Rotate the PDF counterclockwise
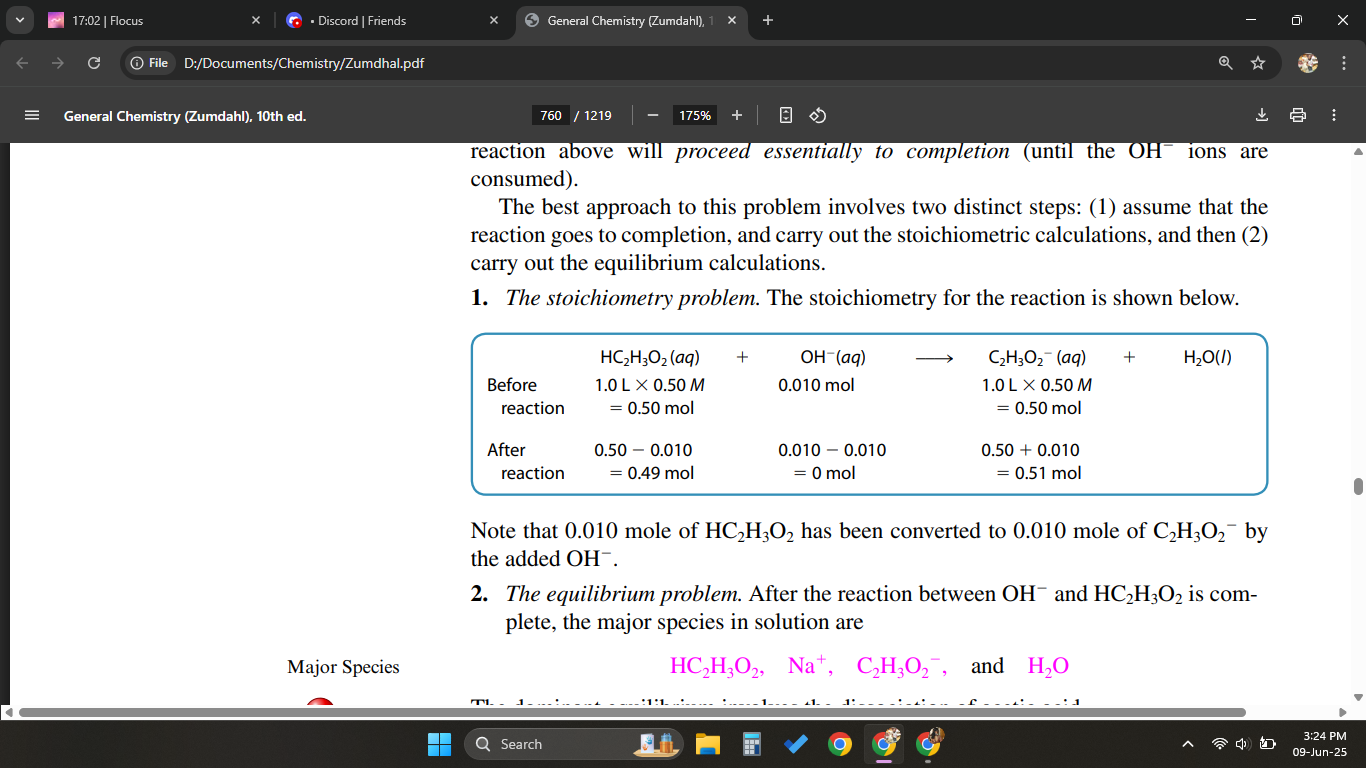The width and height of the screenshot is (1366, 768). 817,115
